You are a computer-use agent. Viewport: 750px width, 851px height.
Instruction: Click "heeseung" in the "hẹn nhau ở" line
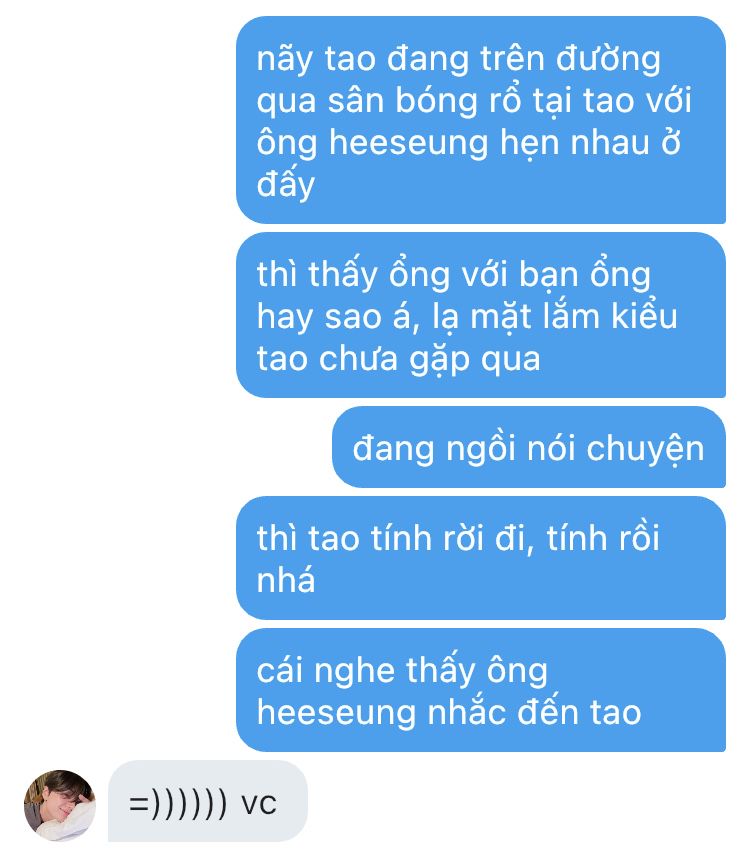(x=409, y=142)
